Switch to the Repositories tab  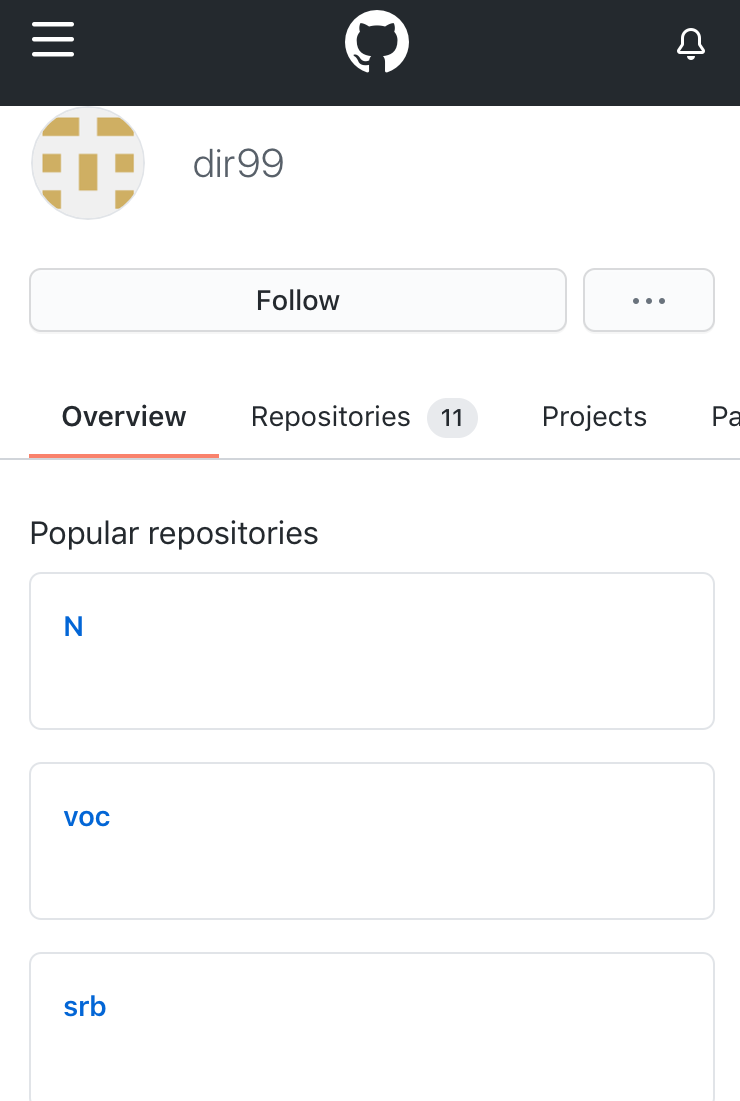point(364,417)
